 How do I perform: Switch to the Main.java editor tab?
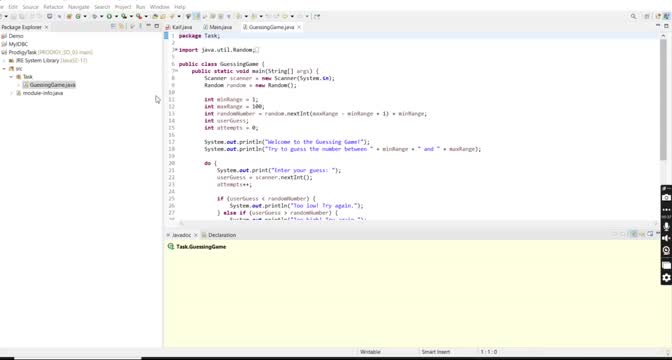click(221, 27)
